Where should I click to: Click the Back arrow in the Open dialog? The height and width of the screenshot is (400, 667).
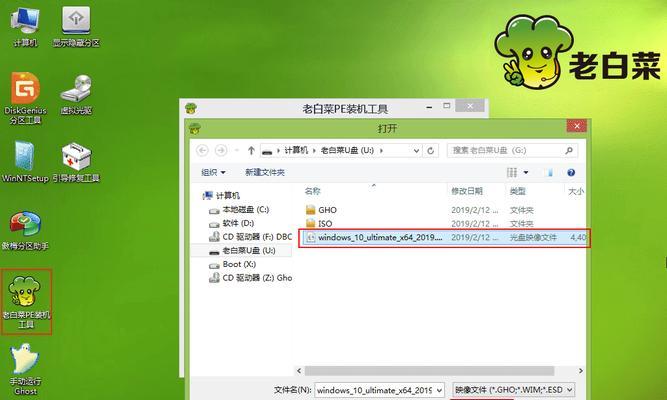(202, 150)
